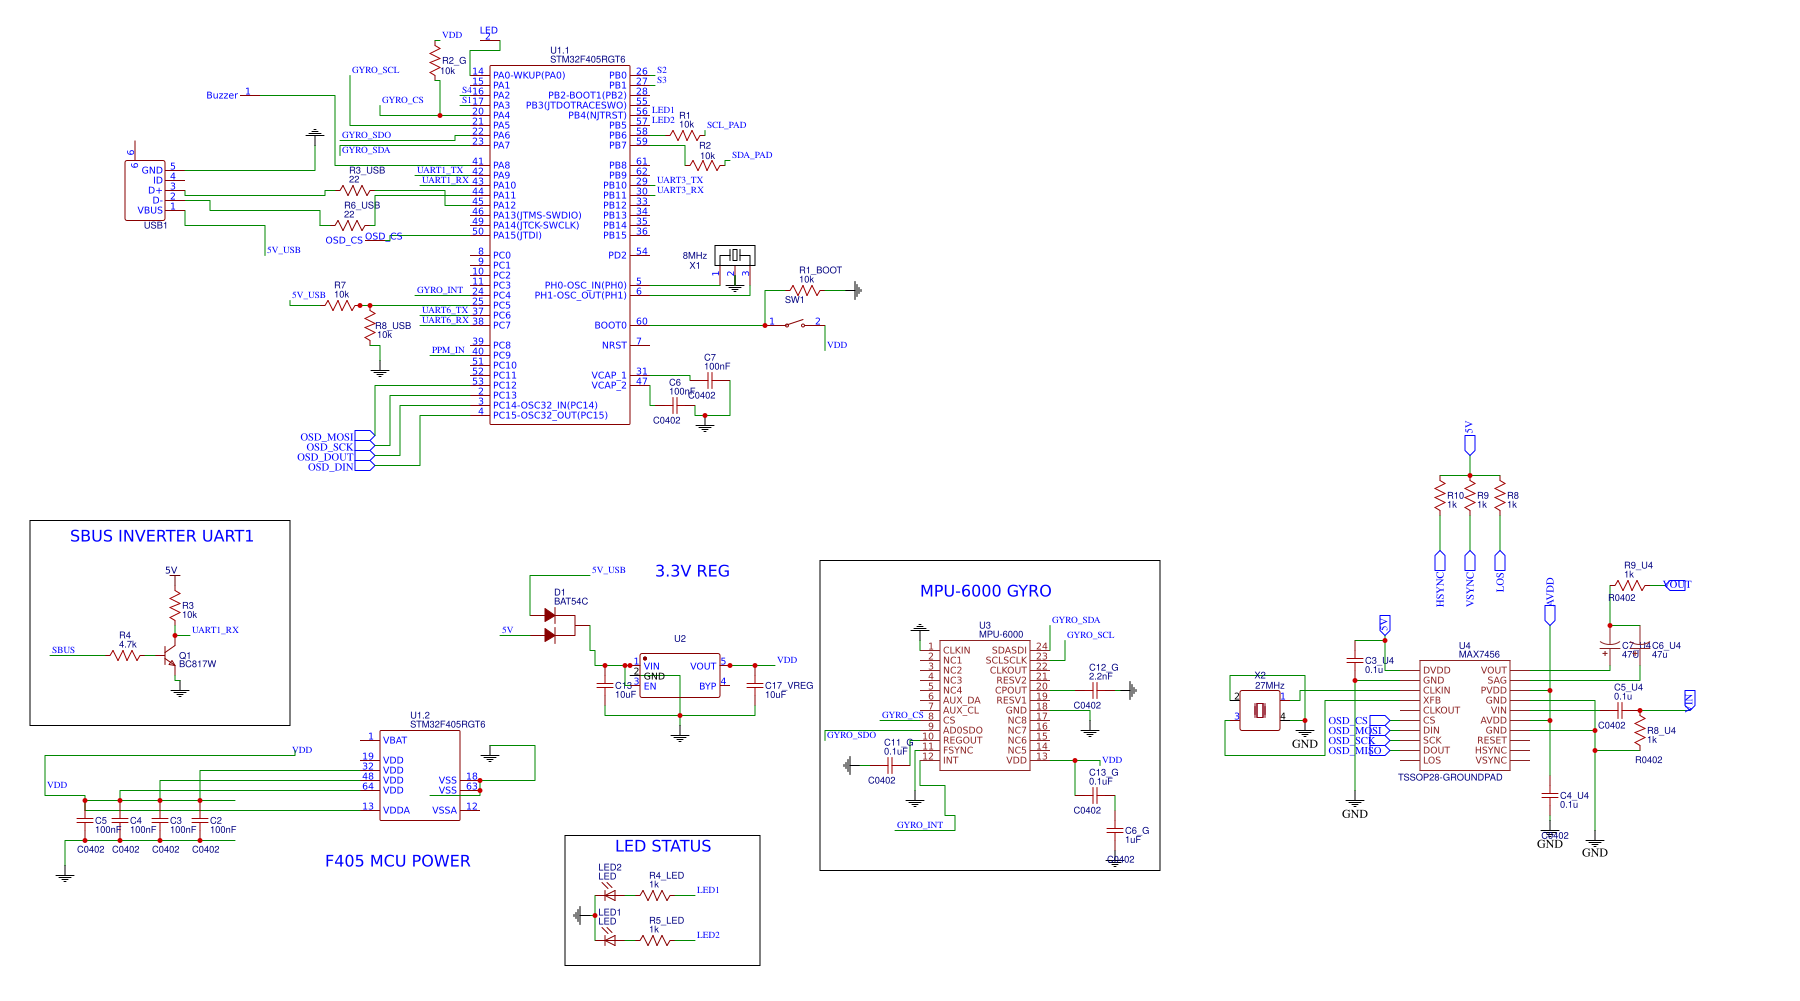This screenshot has width=1800, height=1001.
Task: Select the ground symbol below transistor Q1
Action: click(180, 690)
